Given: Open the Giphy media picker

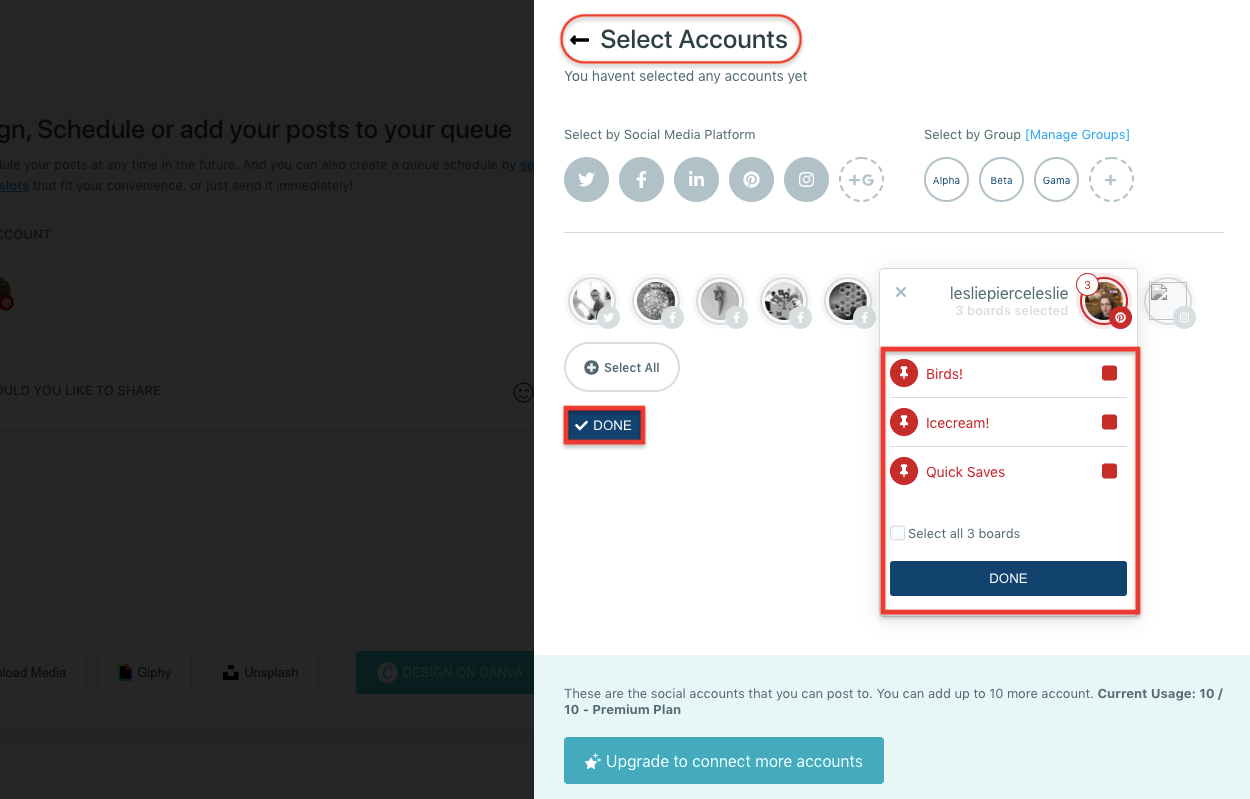Looking at the screenshot, I should 144,672.
